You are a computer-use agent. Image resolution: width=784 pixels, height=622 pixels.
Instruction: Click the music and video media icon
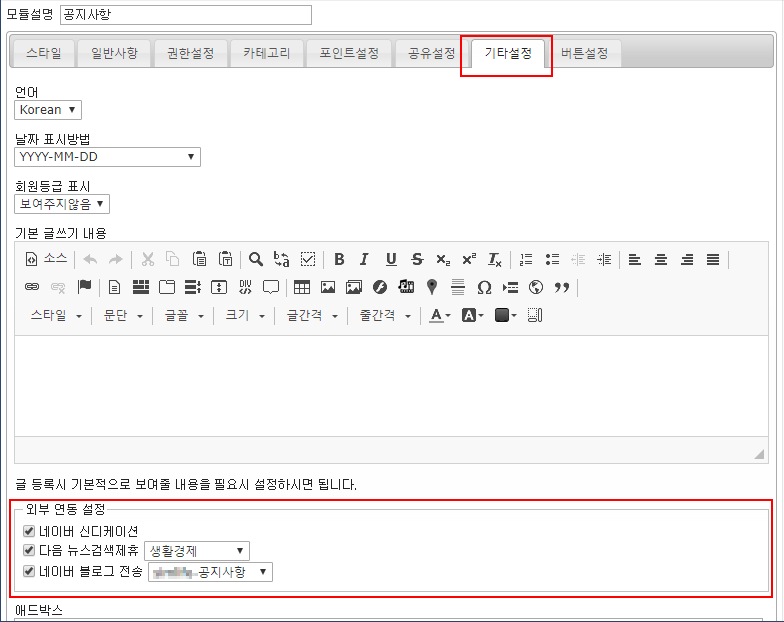coord(406,286)
